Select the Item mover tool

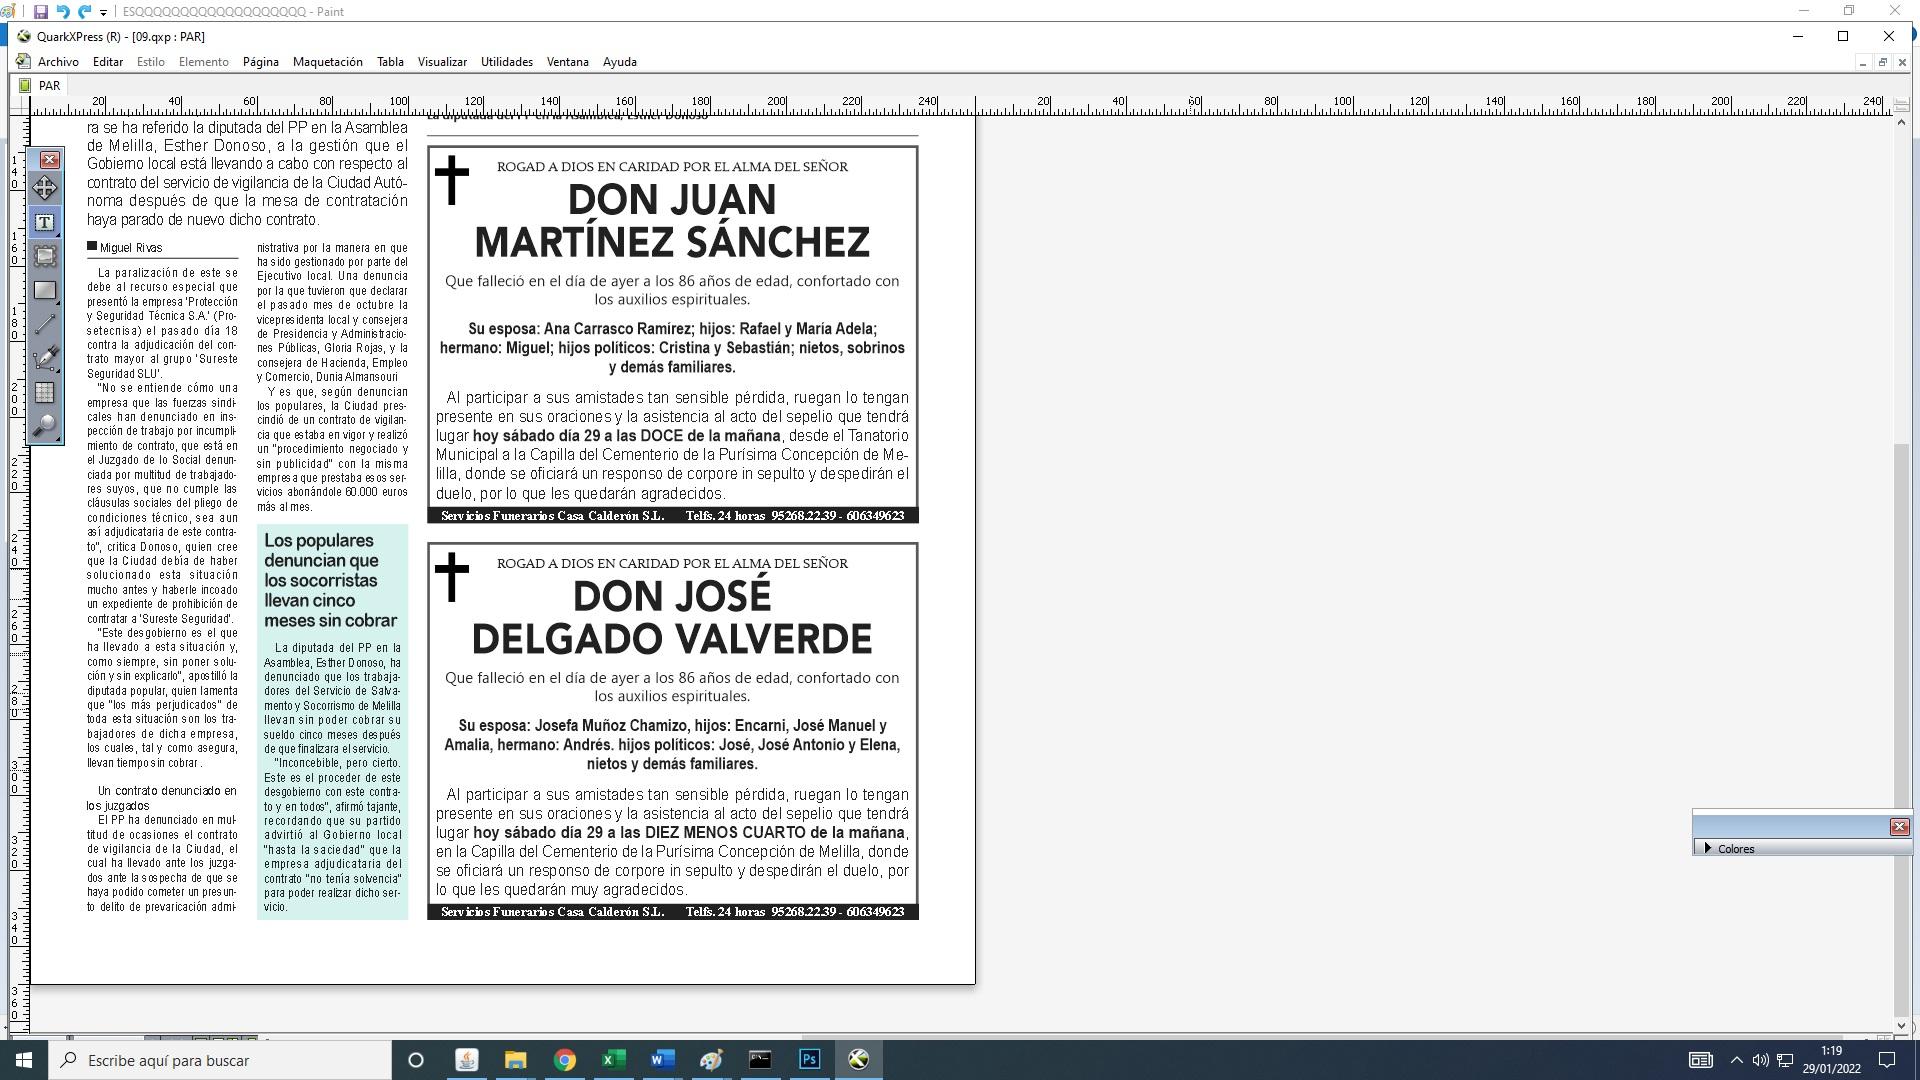pyautogui.click(x=45, y=188)
